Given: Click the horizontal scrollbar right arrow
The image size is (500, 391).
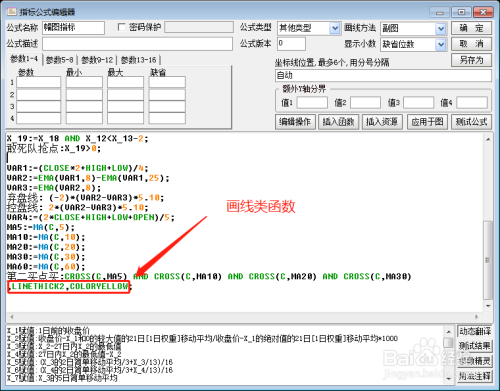Looking at the screenshot, I should (x=477, y=317).
